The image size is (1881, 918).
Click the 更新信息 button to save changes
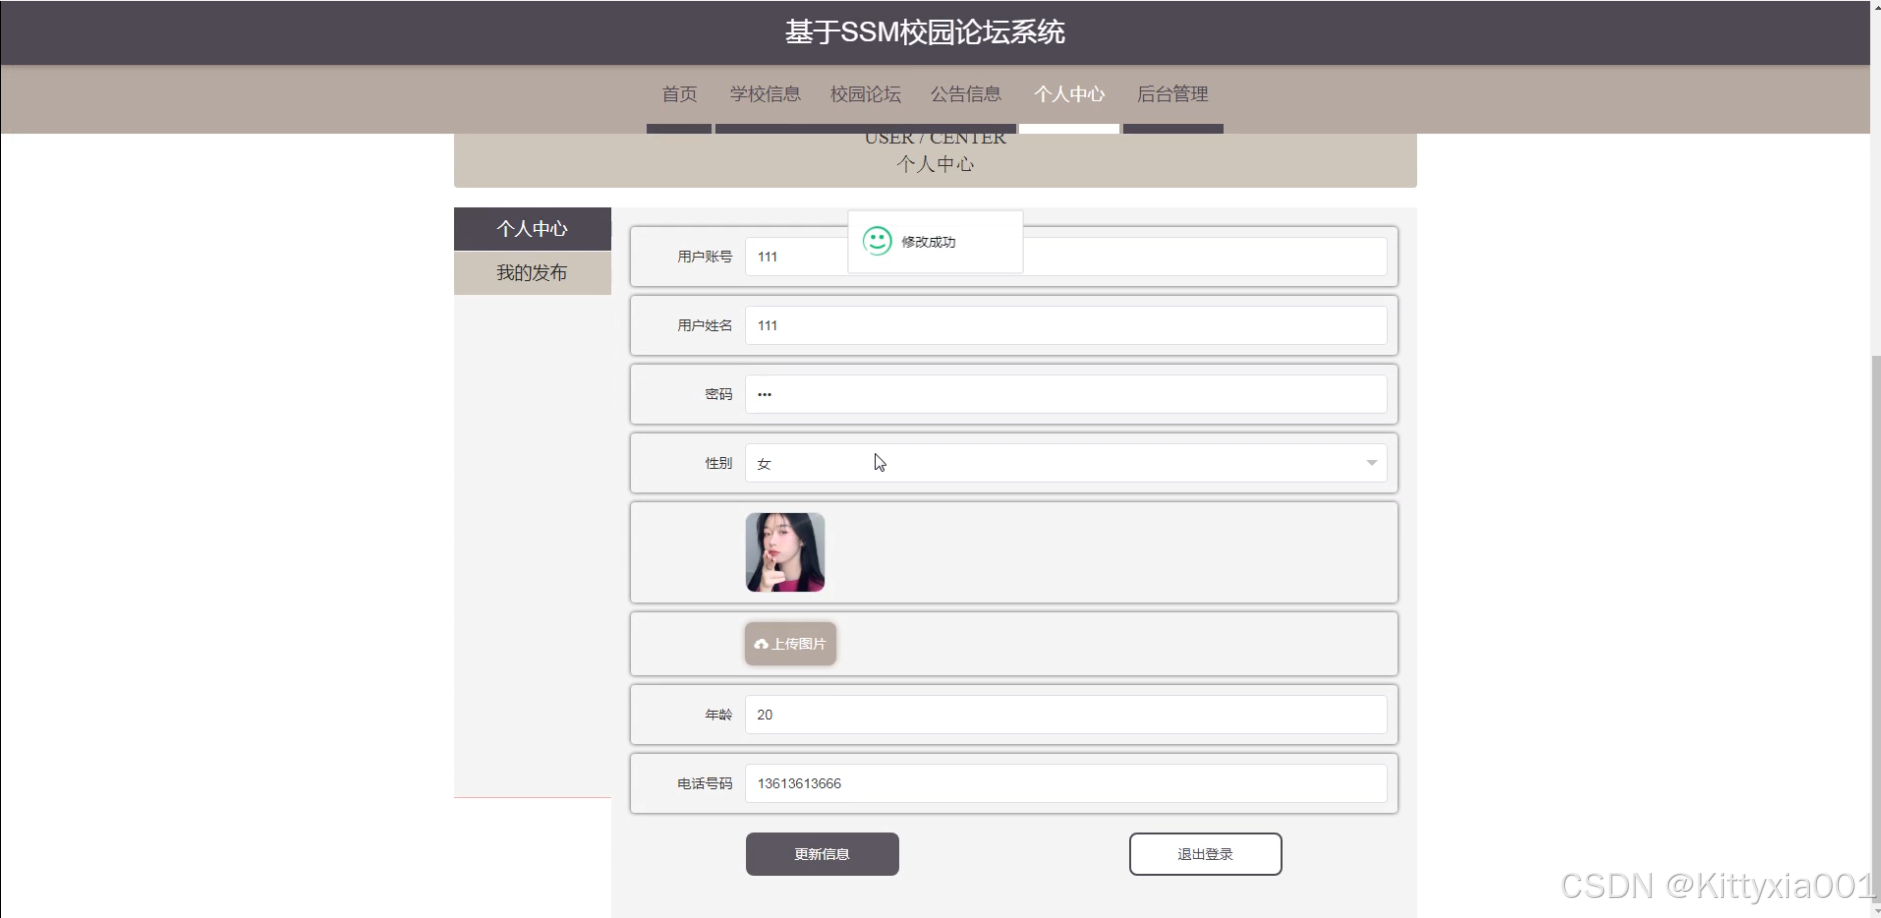tap(821, 853)
